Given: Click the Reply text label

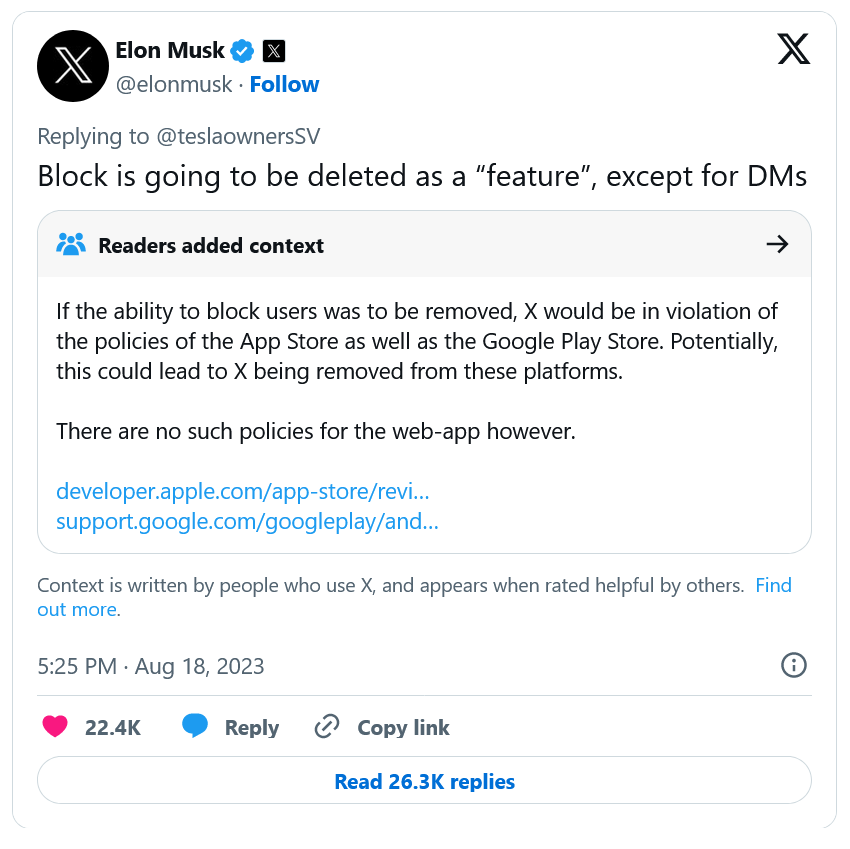Looking at the screenshot, I should [252, 728].
